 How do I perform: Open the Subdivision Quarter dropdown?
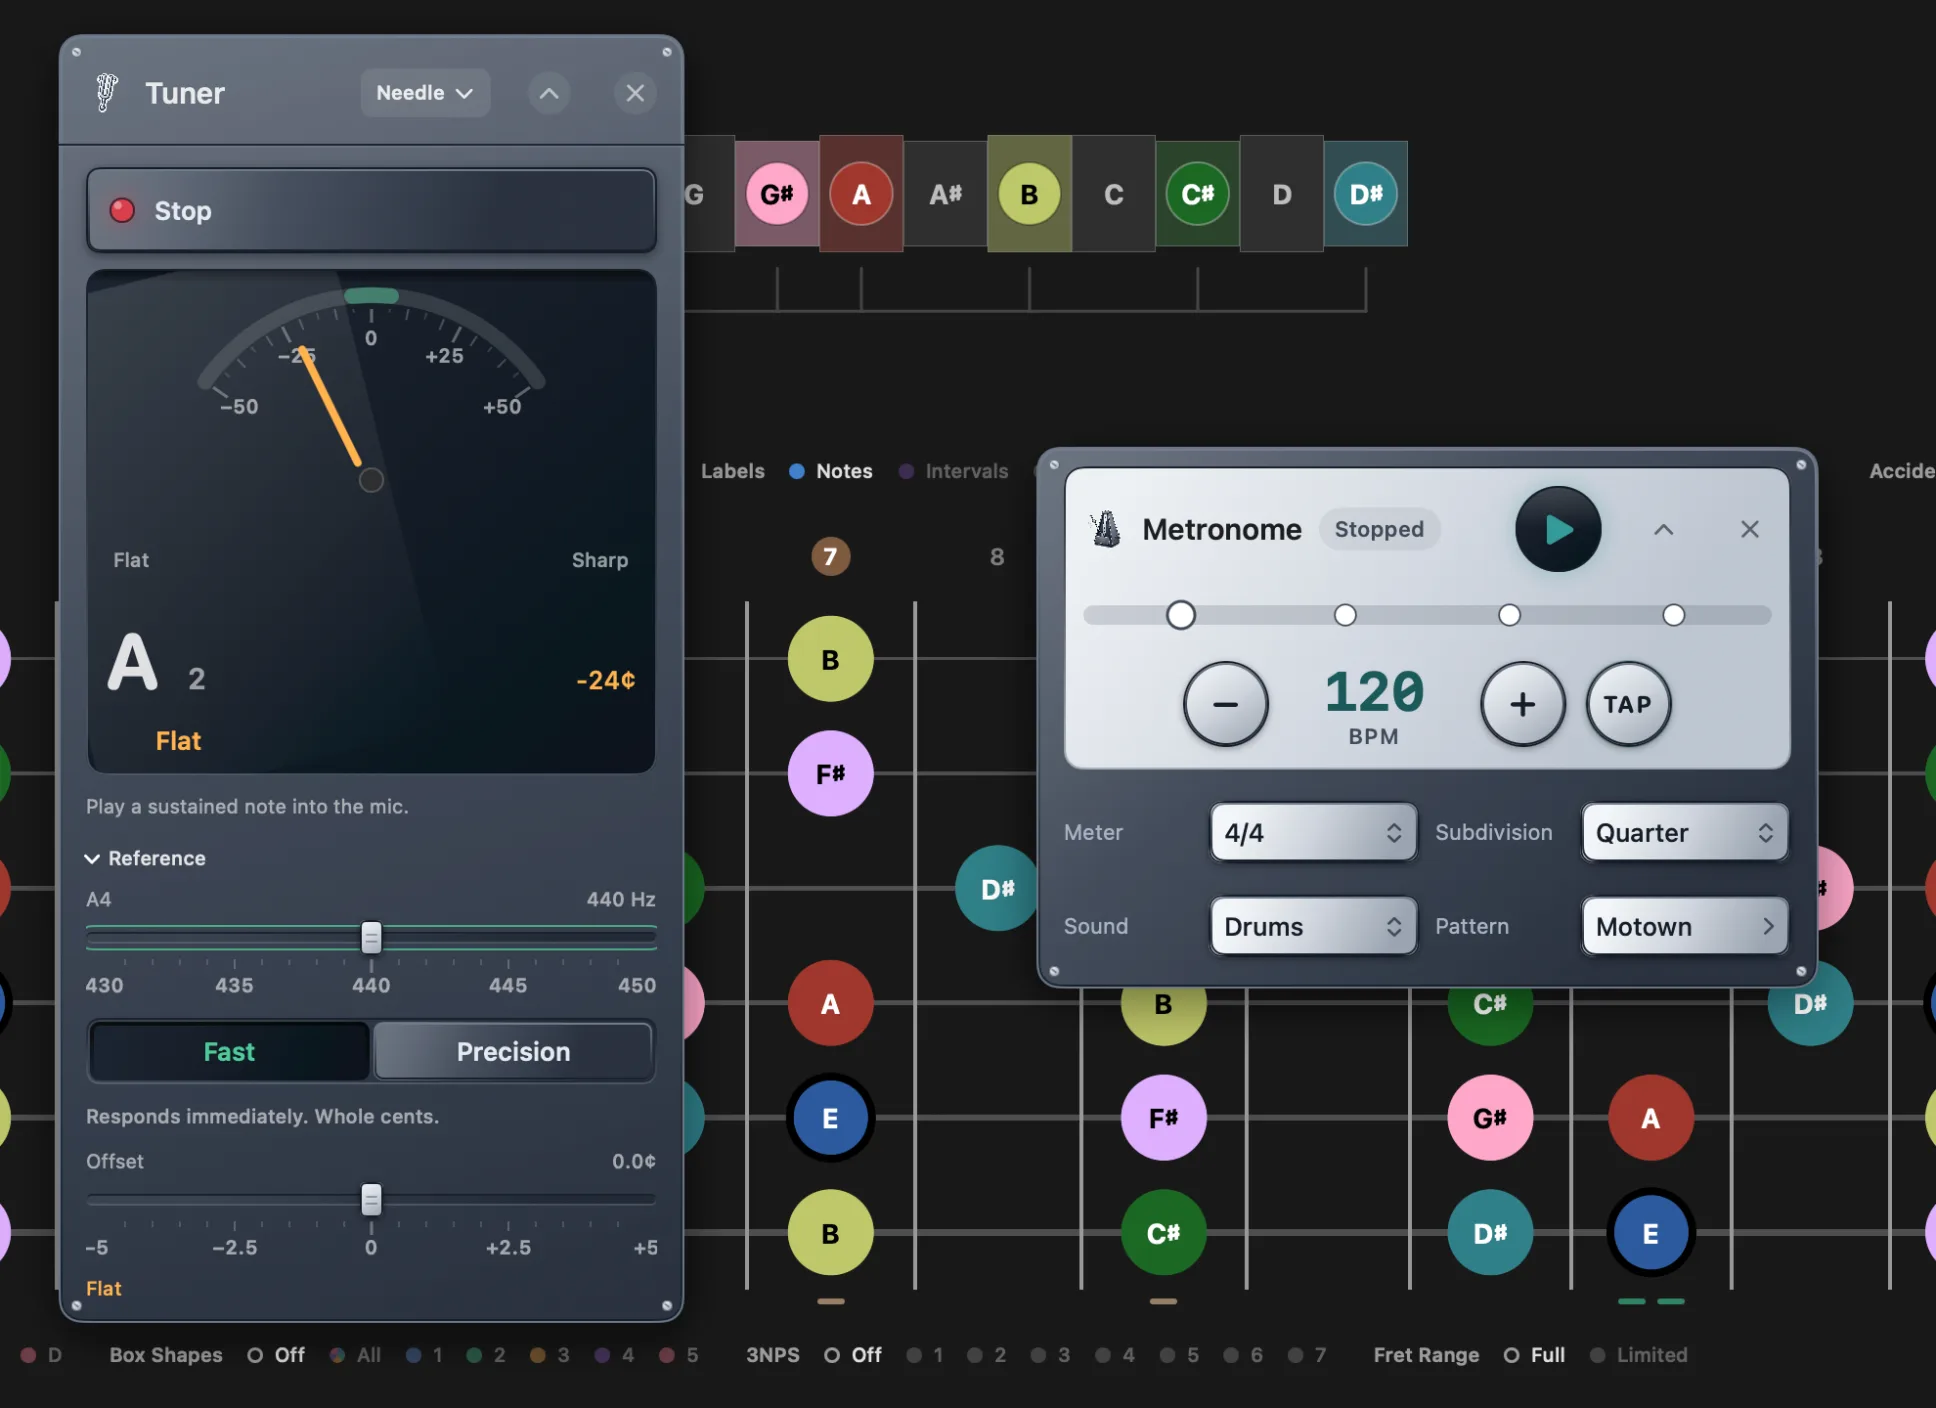click(x=1684, y=832)
